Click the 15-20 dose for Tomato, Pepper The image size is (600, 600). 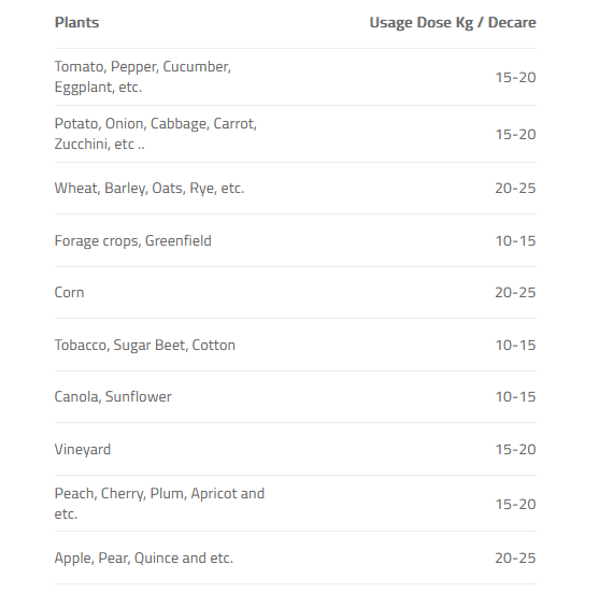point(516,77)
